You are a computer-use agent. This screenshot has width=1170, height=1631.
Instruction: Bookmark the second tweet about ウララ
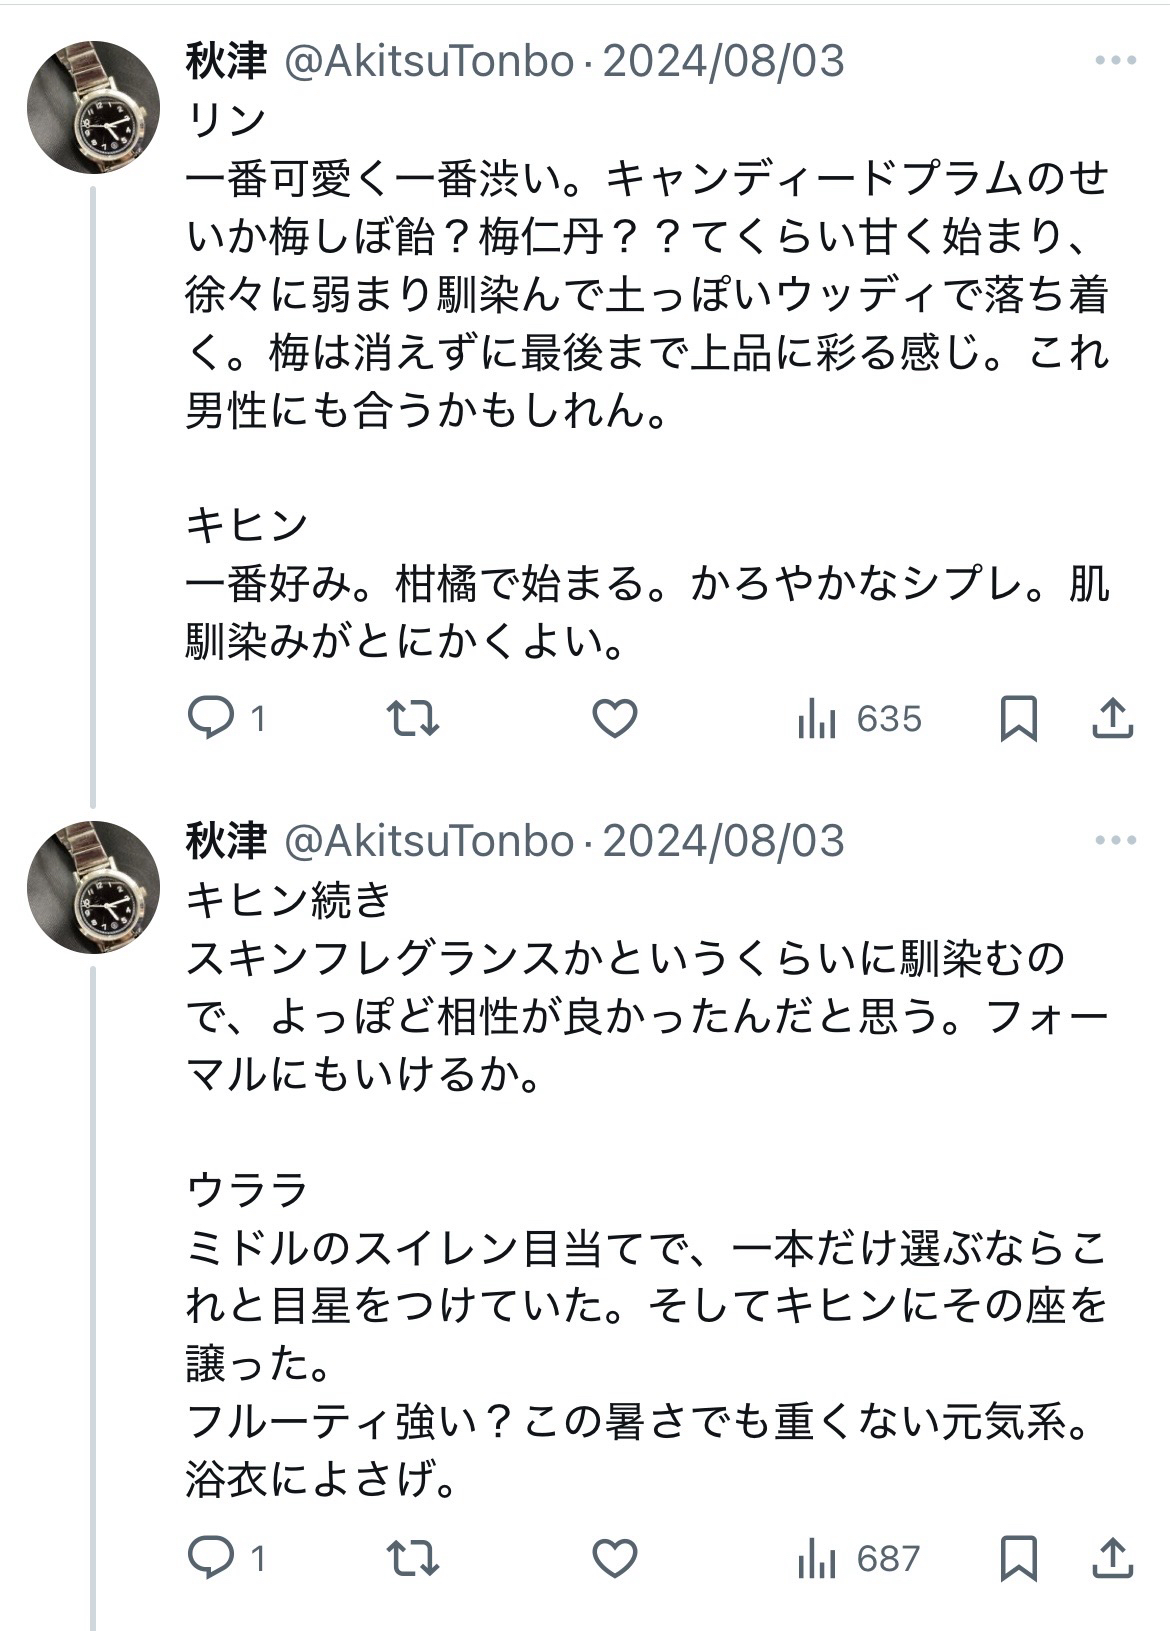point(1018,1558)
